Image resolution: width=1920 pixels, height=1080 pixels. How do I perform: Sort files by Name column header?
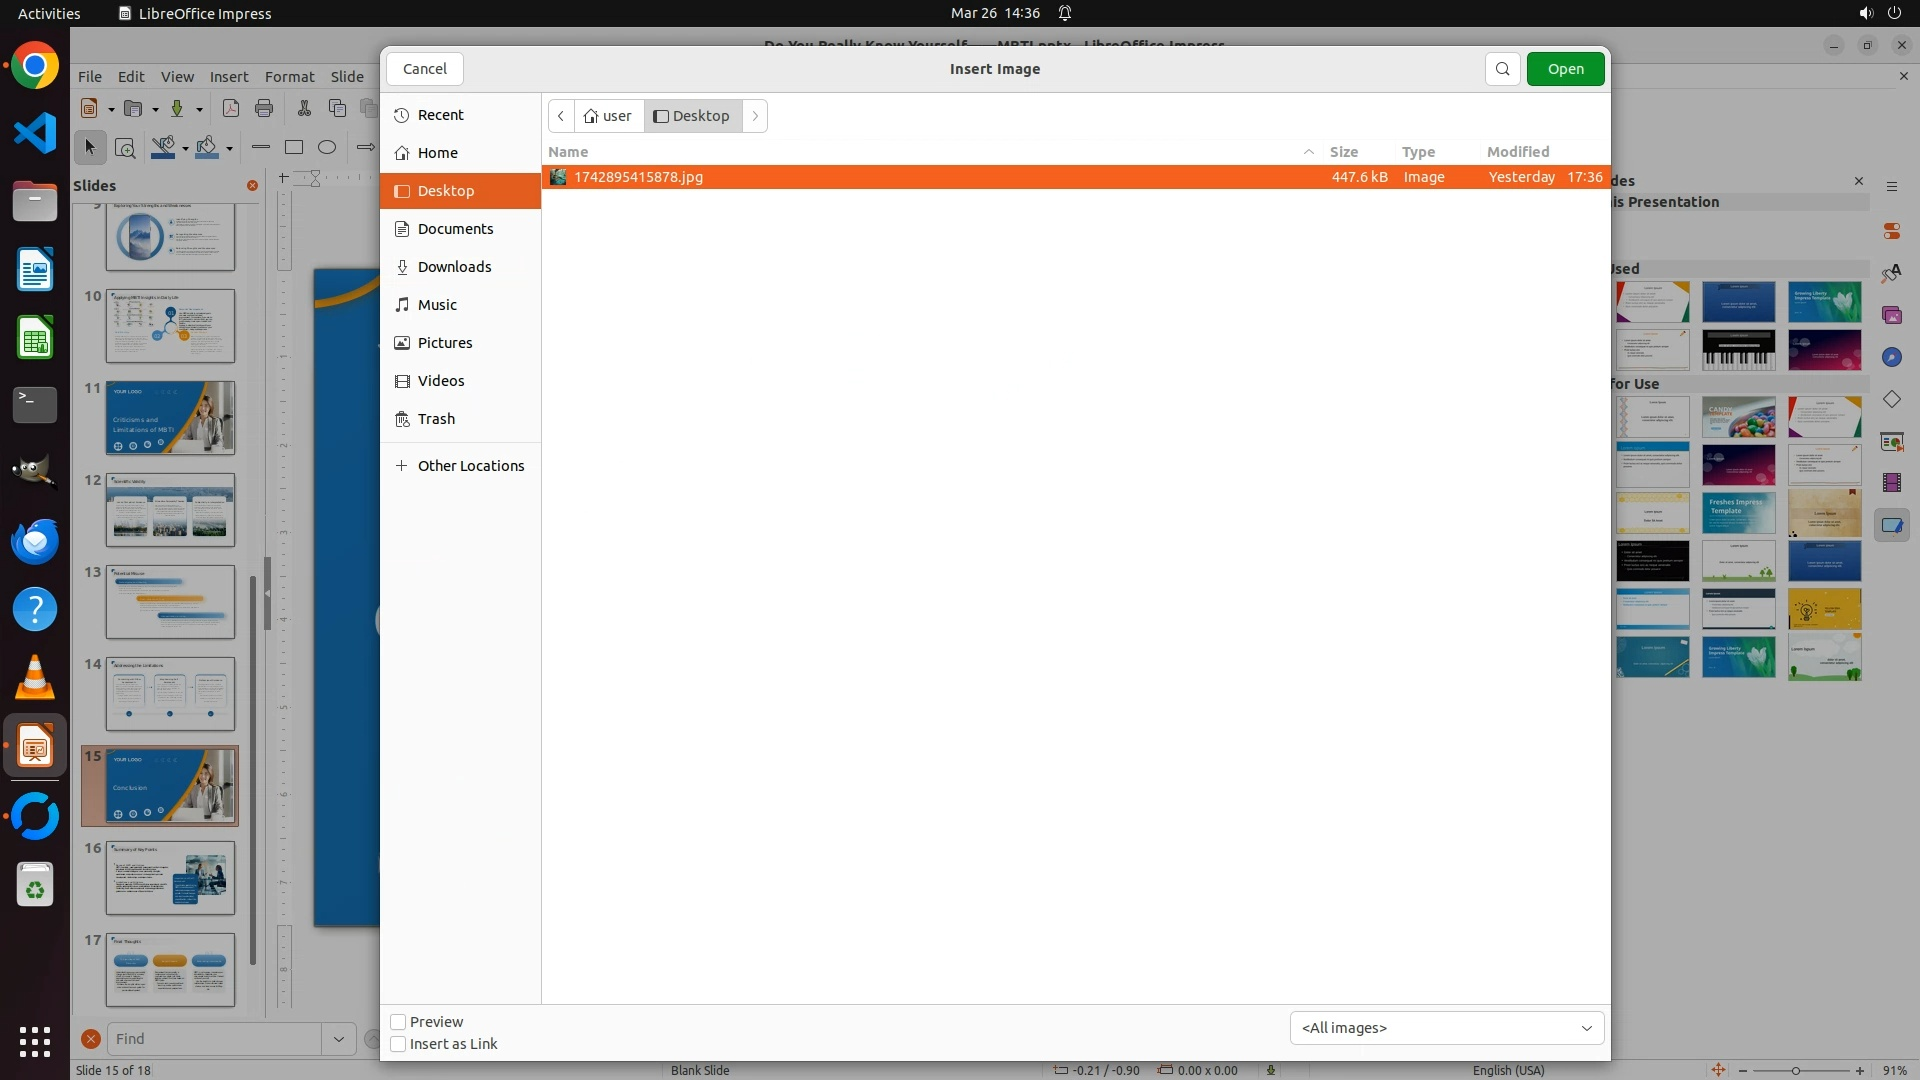568,152
